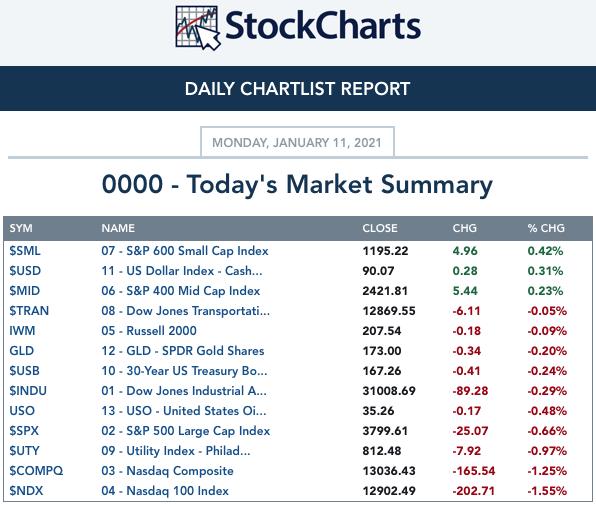Viewport: 596px width, 505px height.
Task: Open the $USD symbol link
Action: (x=25, y=271)
